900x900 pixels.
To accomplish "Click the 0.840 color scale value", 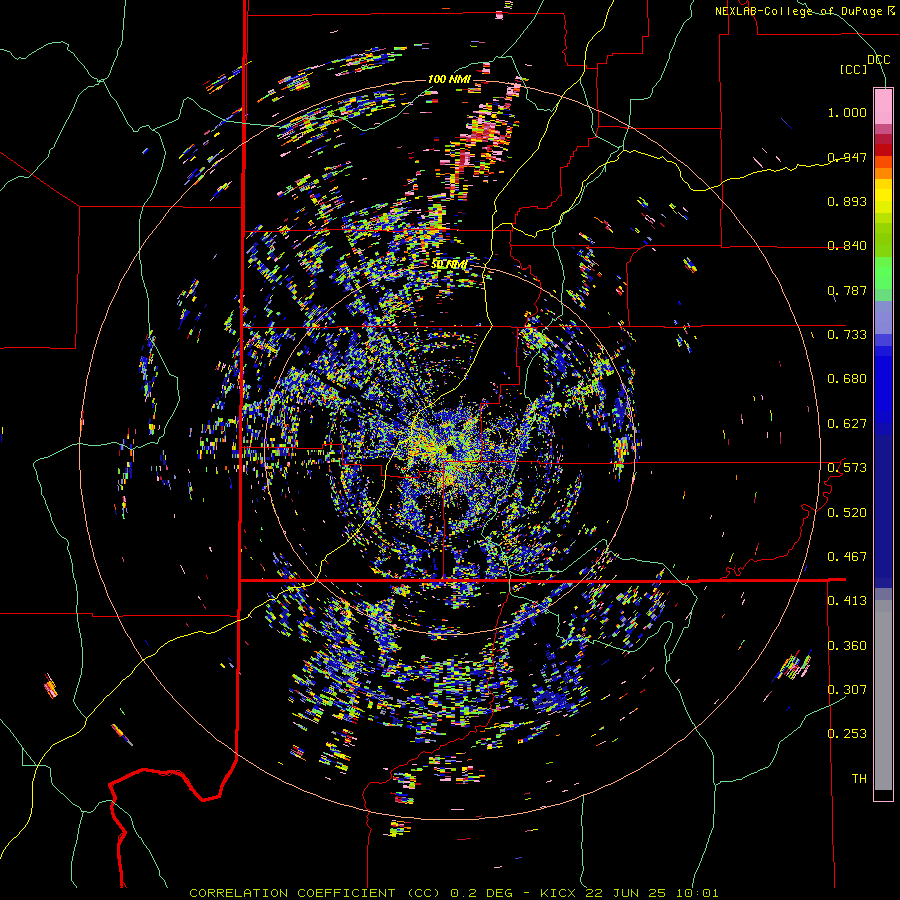I will [847, 246].
